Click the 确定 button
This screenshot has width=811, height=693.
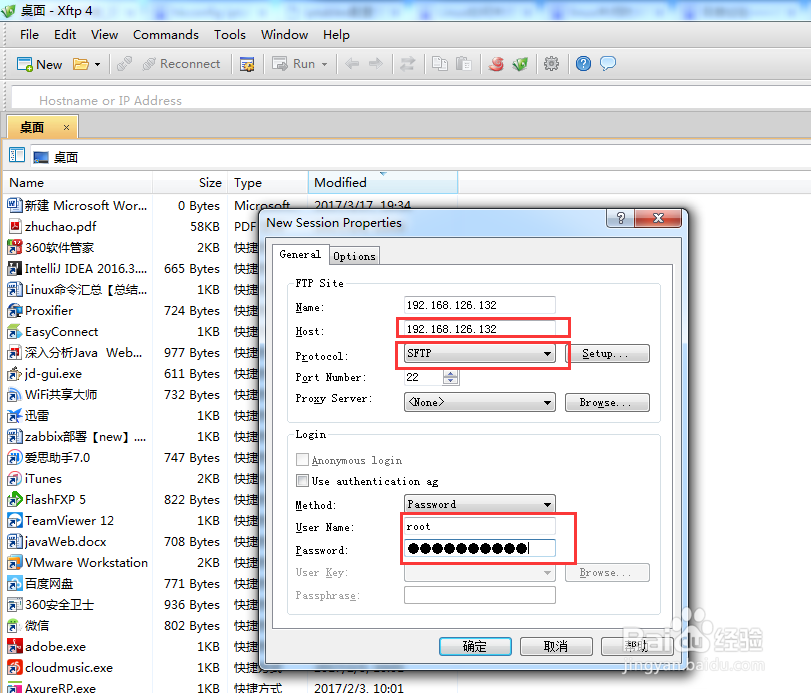tap(475, 646)
